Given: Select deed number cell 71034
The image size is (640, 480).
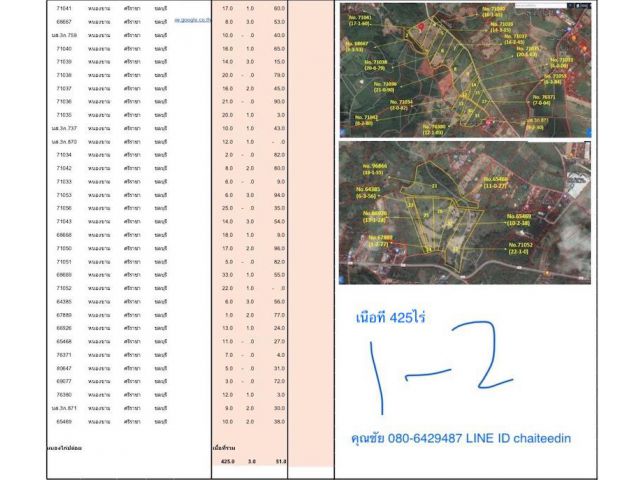Looking at the screenshot, I should pyautogui.click(x=64, y=155).
